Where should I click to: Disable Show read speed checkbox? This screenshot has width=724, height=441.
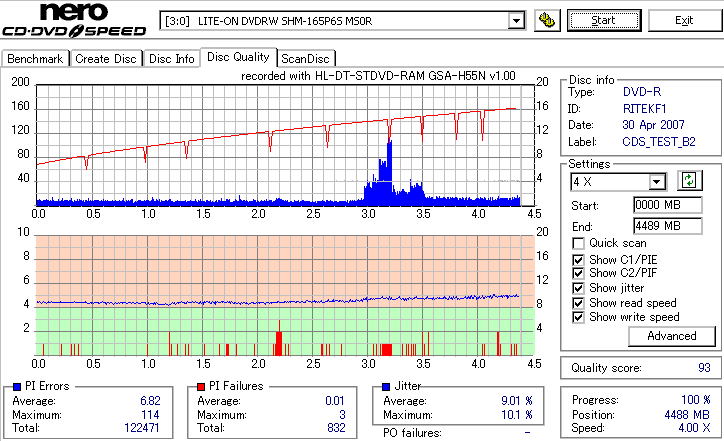click(x=578, y=303)
